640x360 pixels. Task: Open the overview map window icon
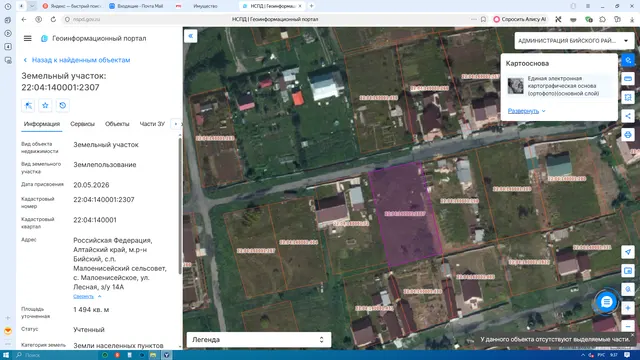(628, 271)
